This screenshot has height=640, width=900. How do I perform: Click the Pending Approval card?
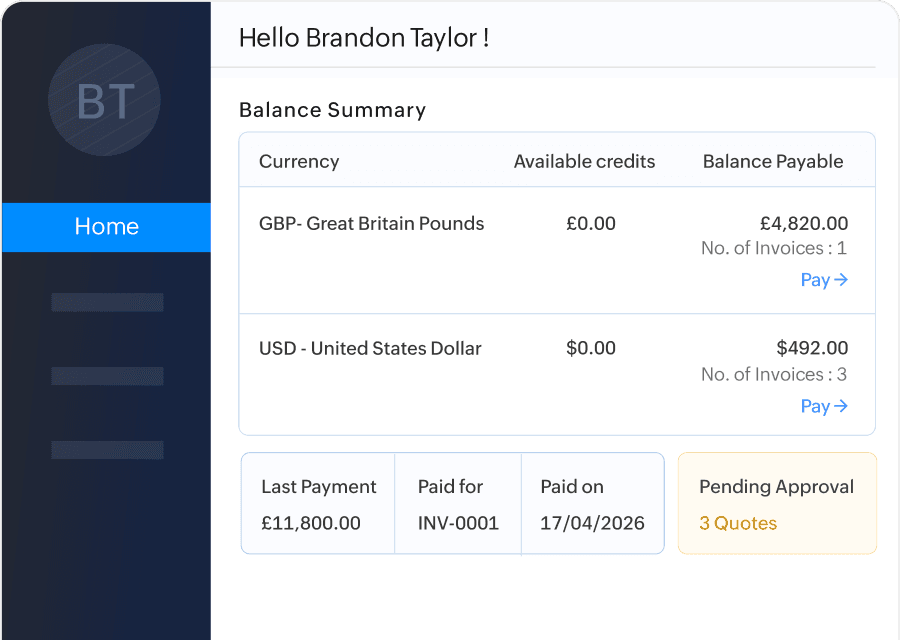tap(777, 503)
